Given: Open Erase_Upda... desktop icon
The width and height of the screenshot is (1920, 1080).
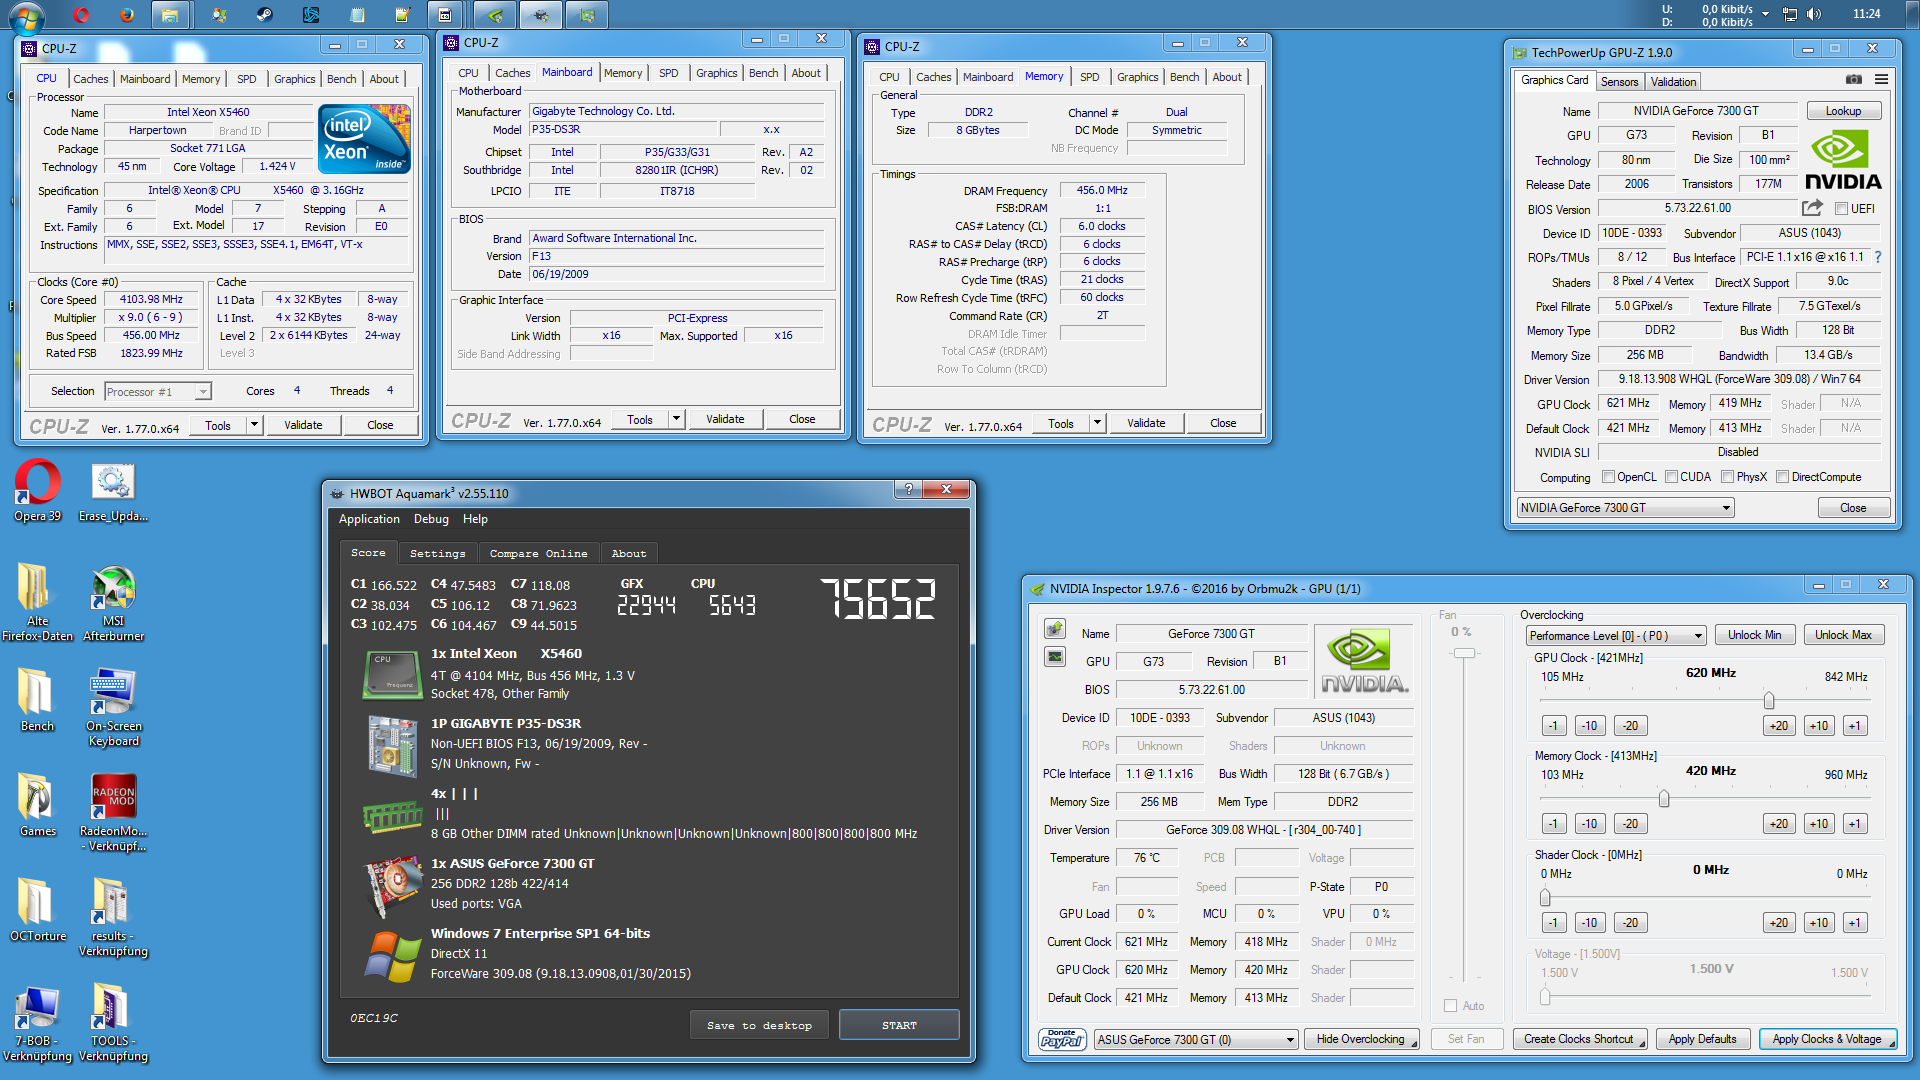Looking at the screenshot, I should coord(113,491).
